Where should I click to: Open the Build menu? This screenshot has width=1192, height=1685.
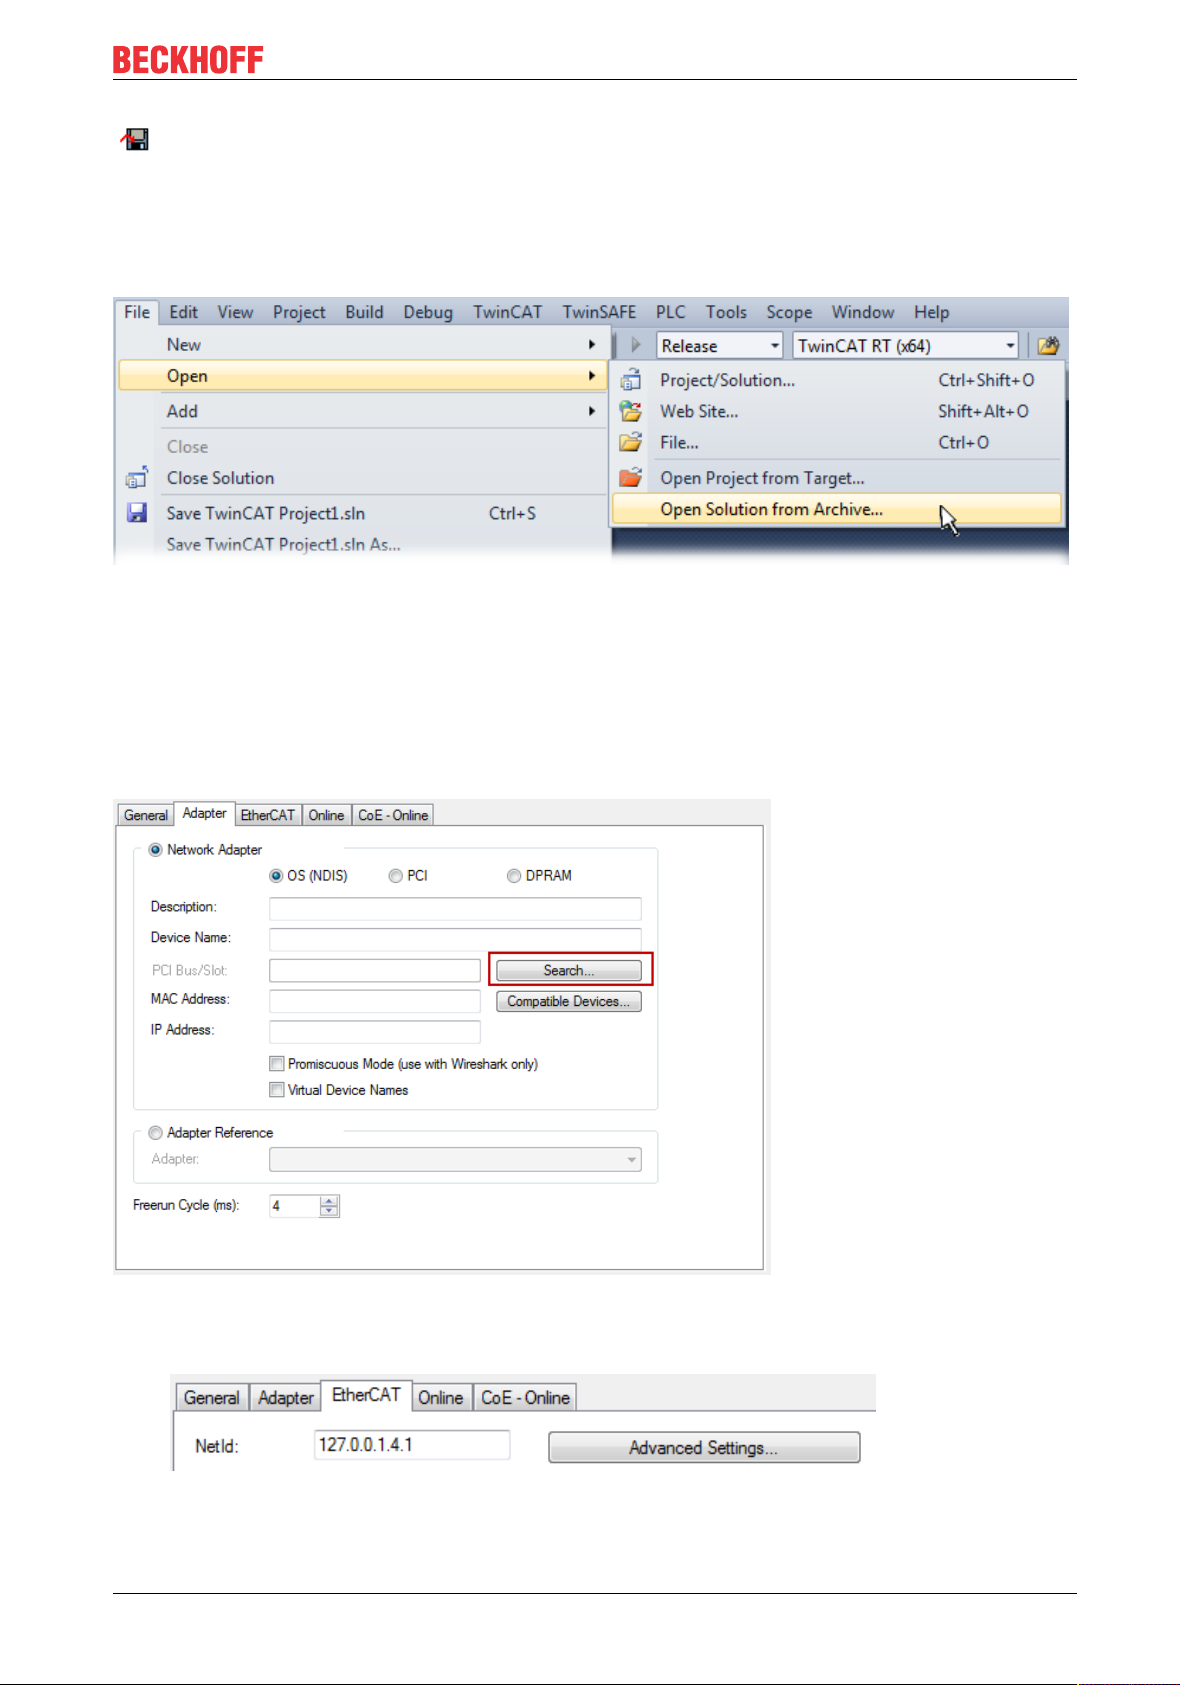point(364,312)
